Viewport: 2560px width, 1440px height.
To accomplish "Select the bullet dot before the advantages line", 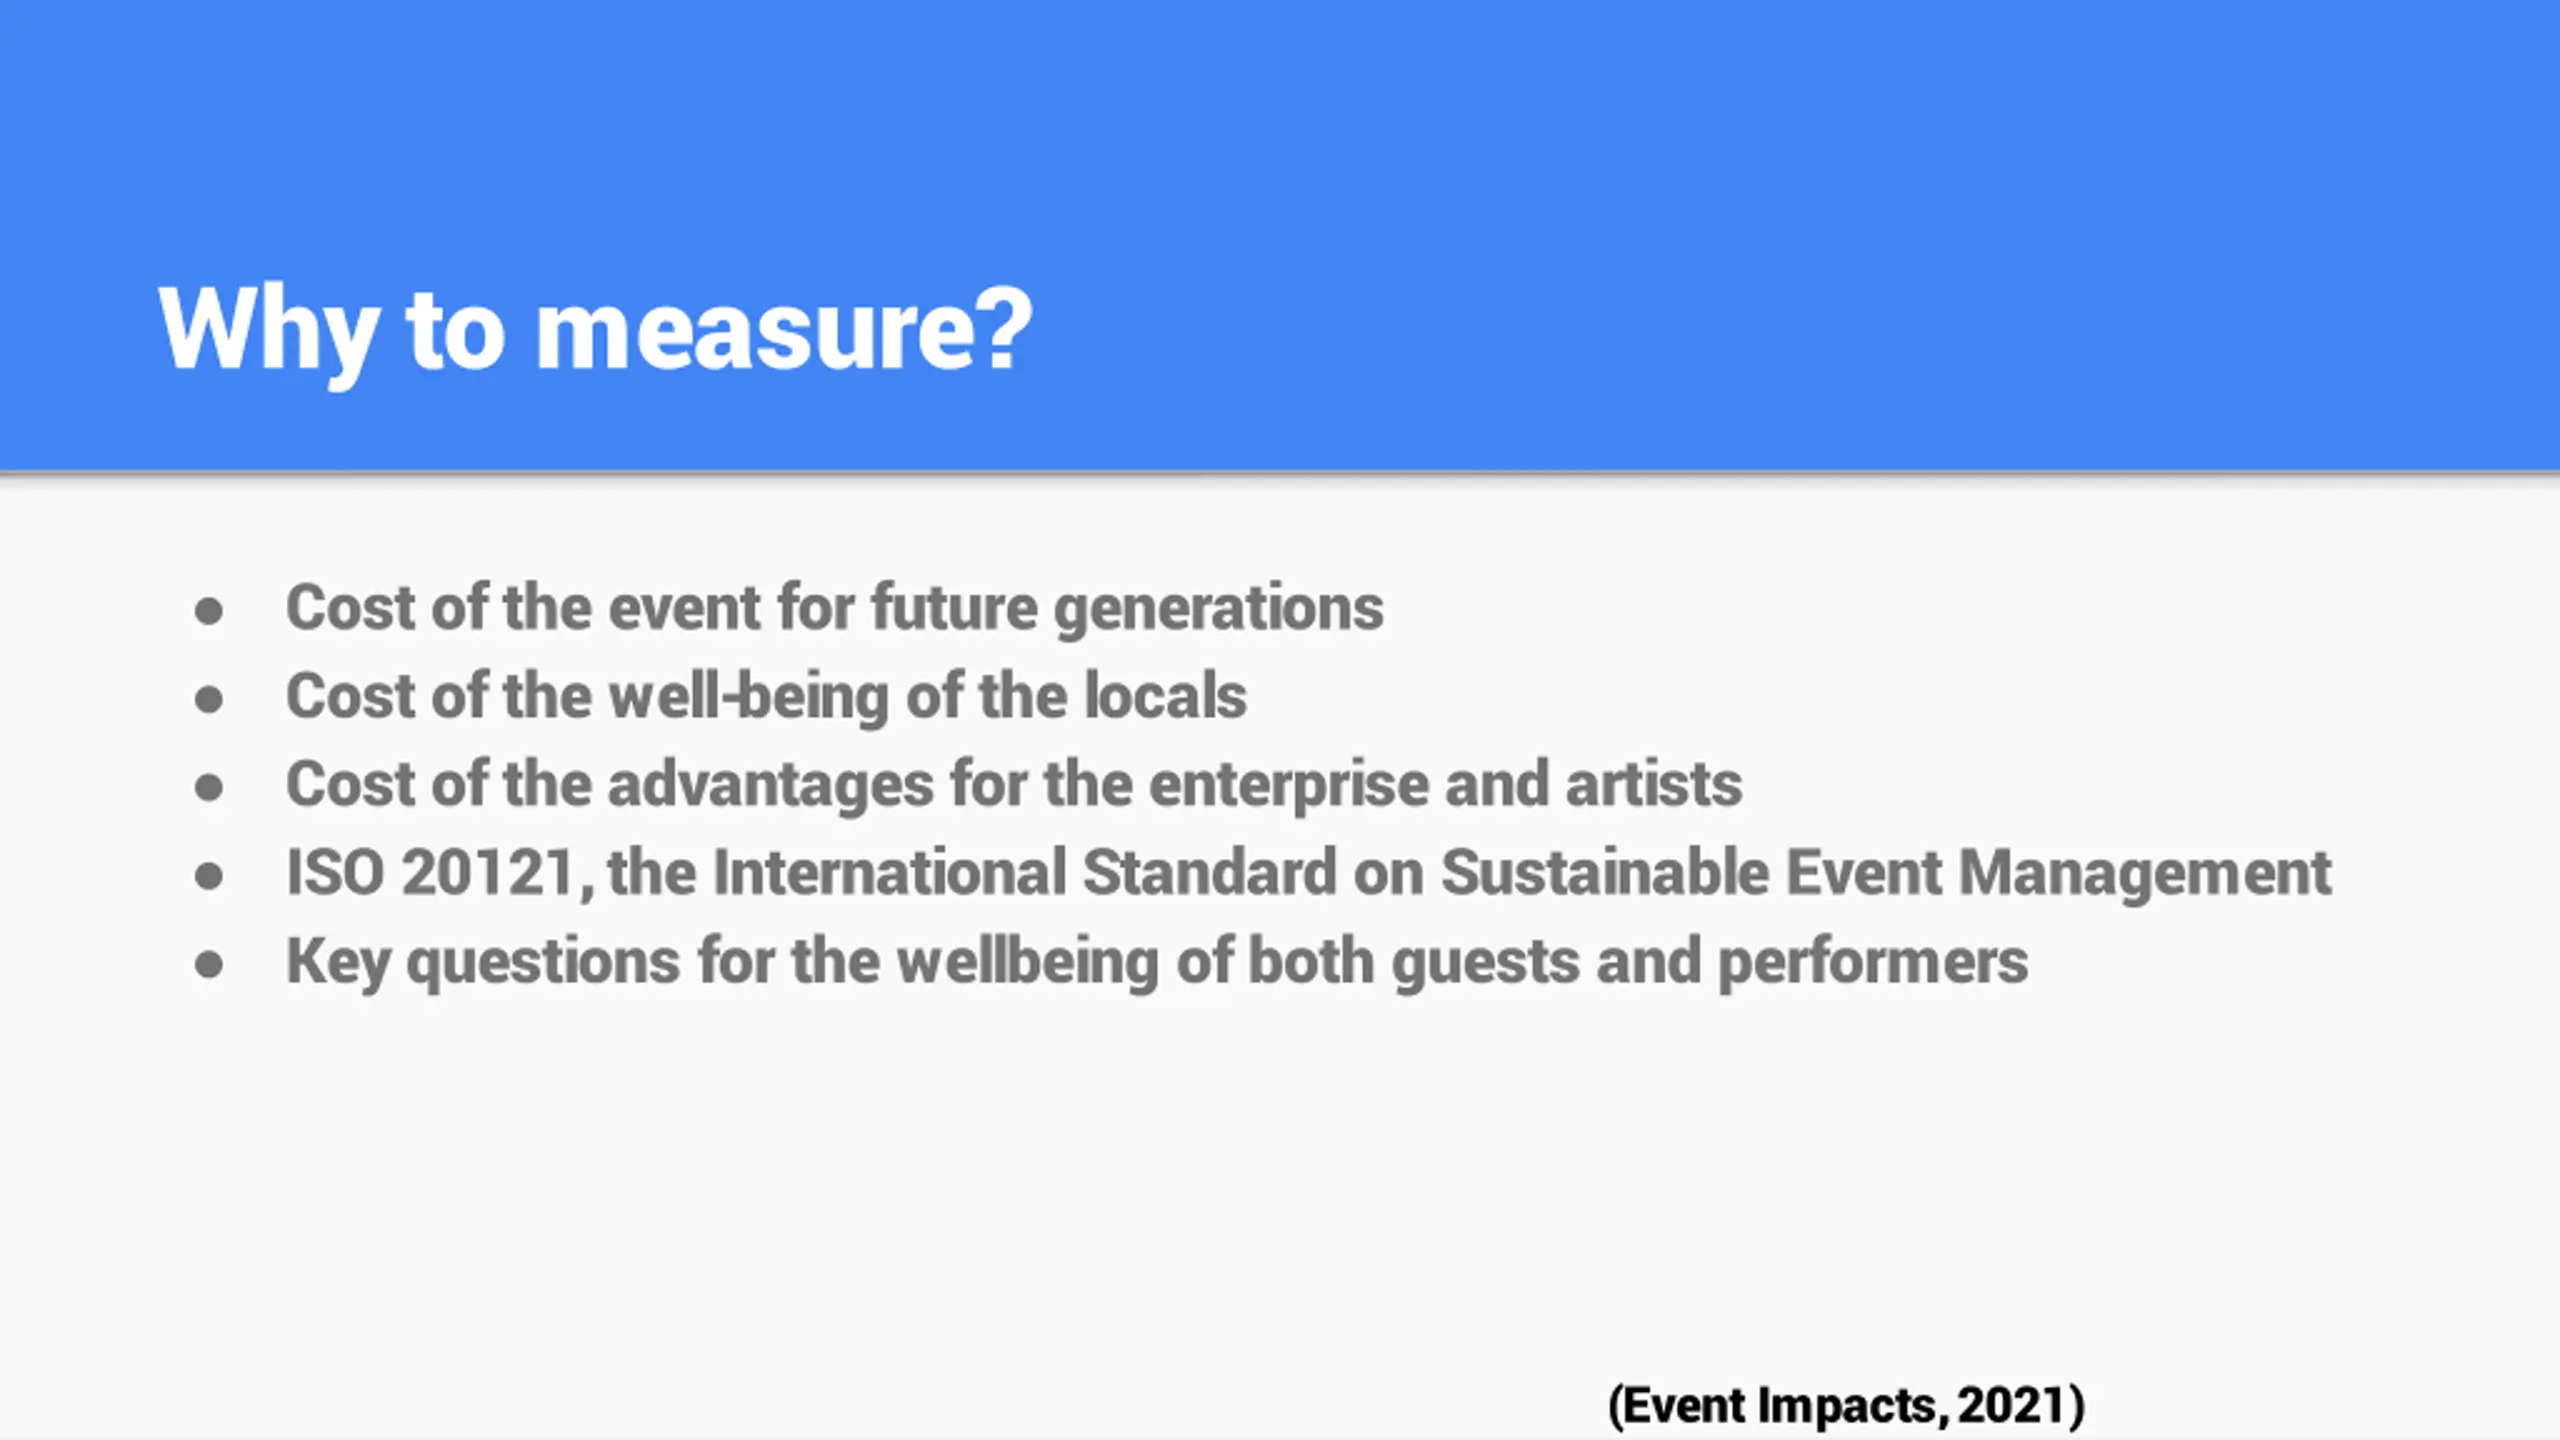I will pyautogui.click(x=209, y=787).
